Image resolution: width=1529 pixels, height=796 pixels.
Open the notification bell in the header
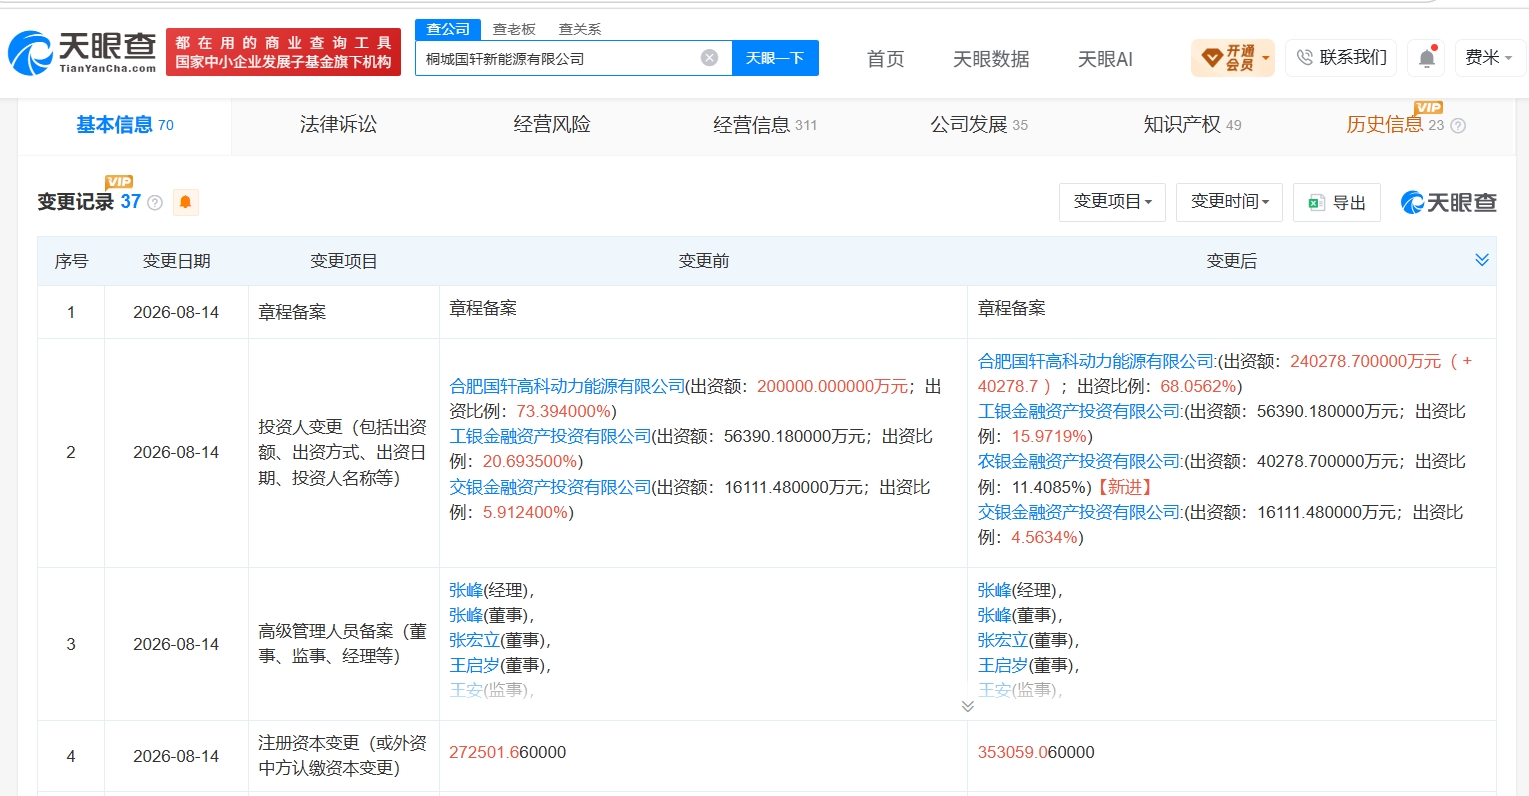click(1427, 58)
